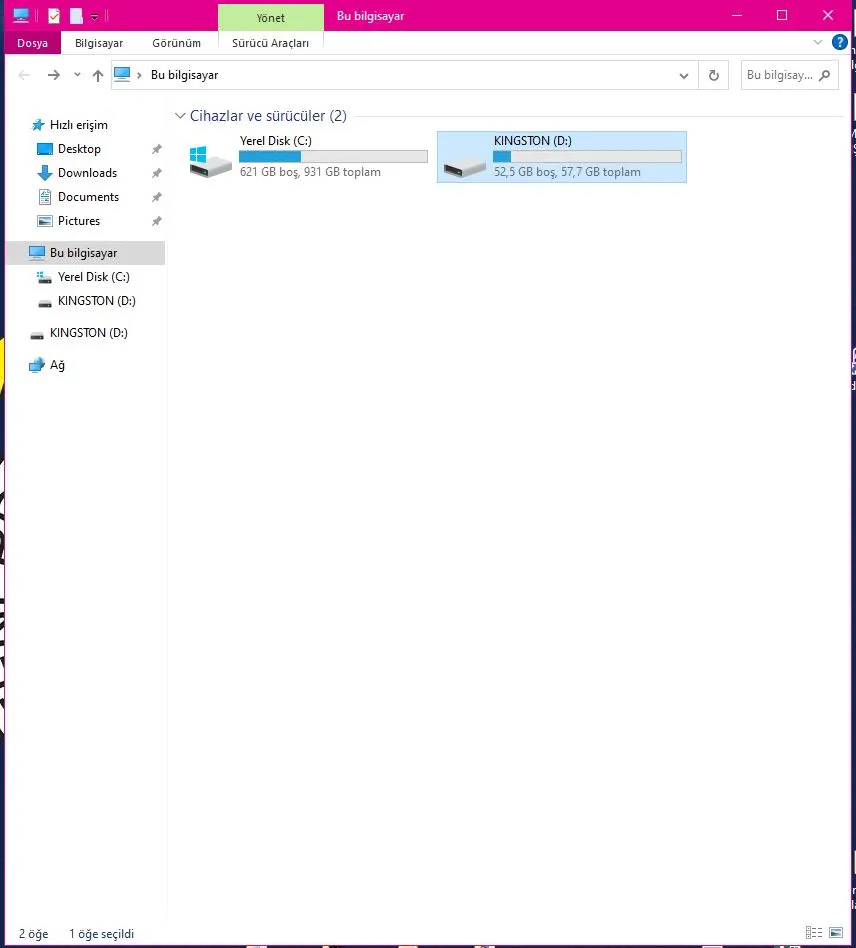Click the Properties quick access toolbar icon

tap(54, 16)
